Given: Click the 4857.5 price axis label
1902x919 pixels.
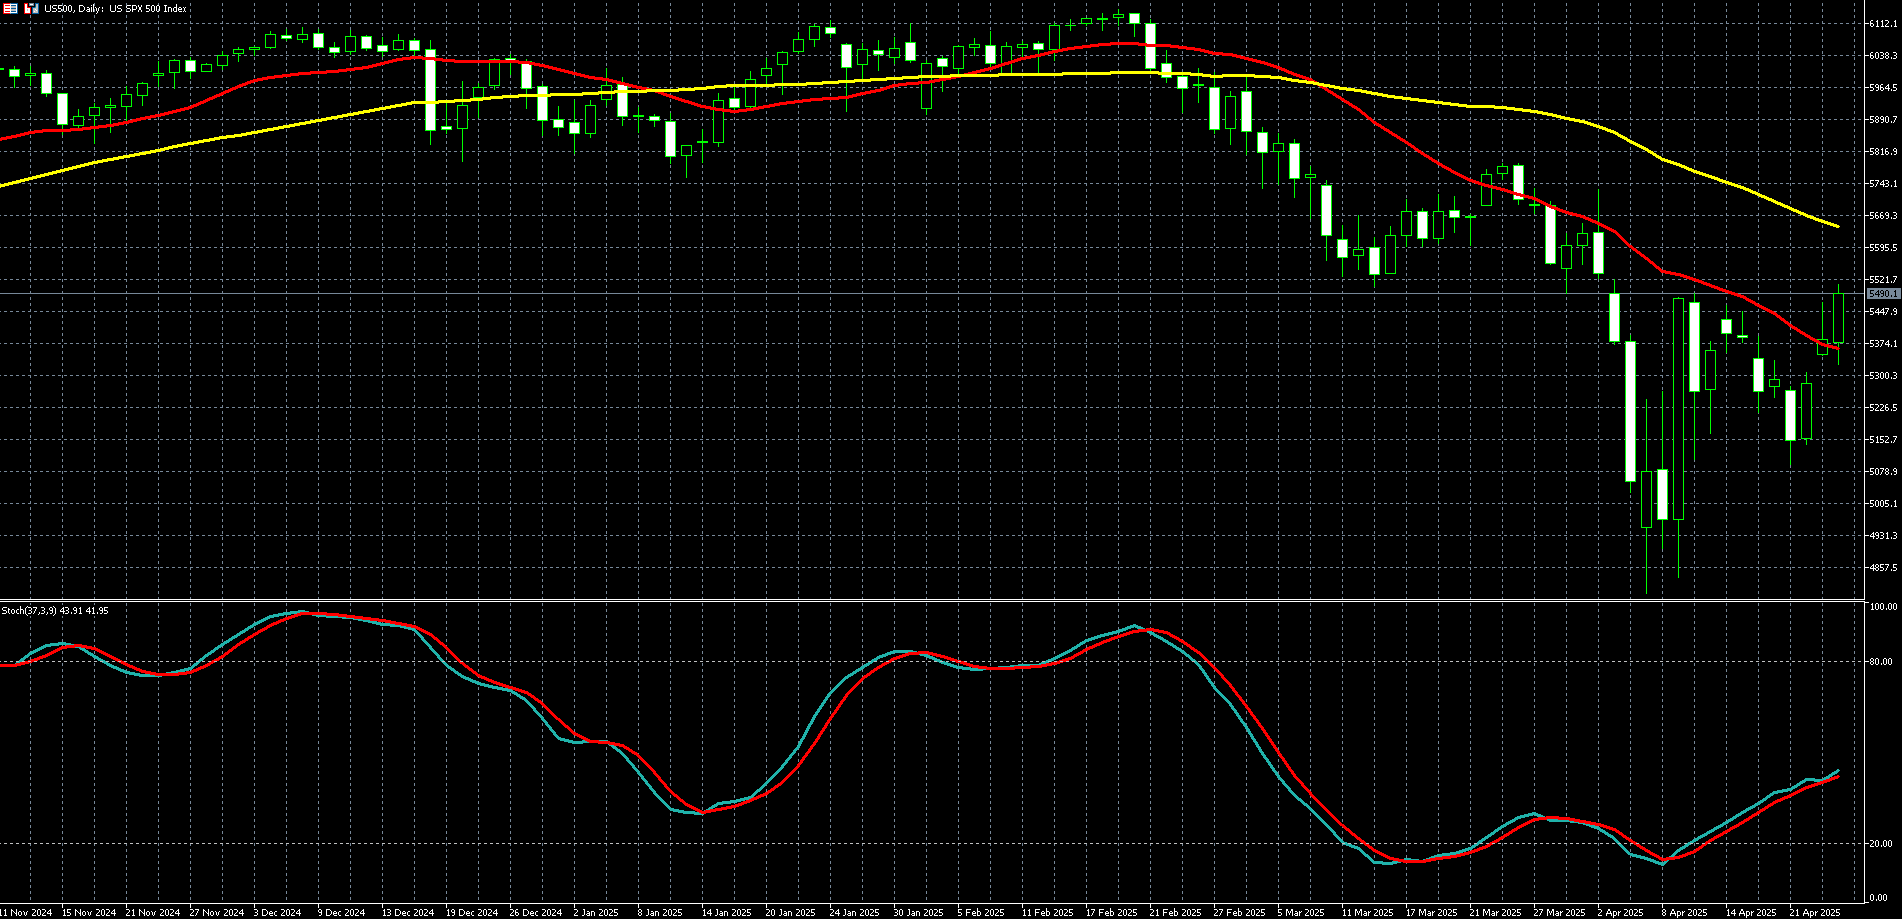Looking at the screenshot, I should [1883, 568].
